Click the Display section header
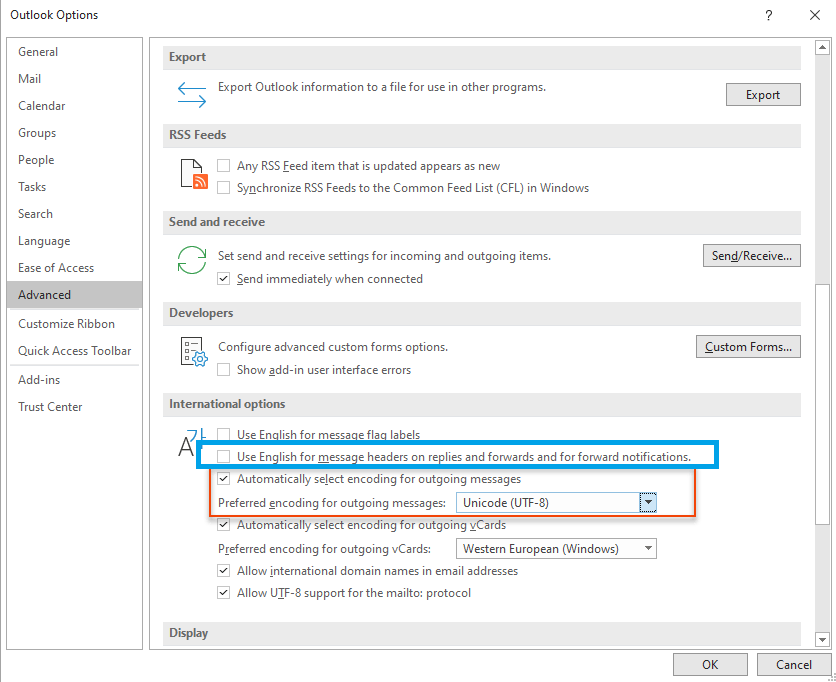 click(x=482, y=633)
